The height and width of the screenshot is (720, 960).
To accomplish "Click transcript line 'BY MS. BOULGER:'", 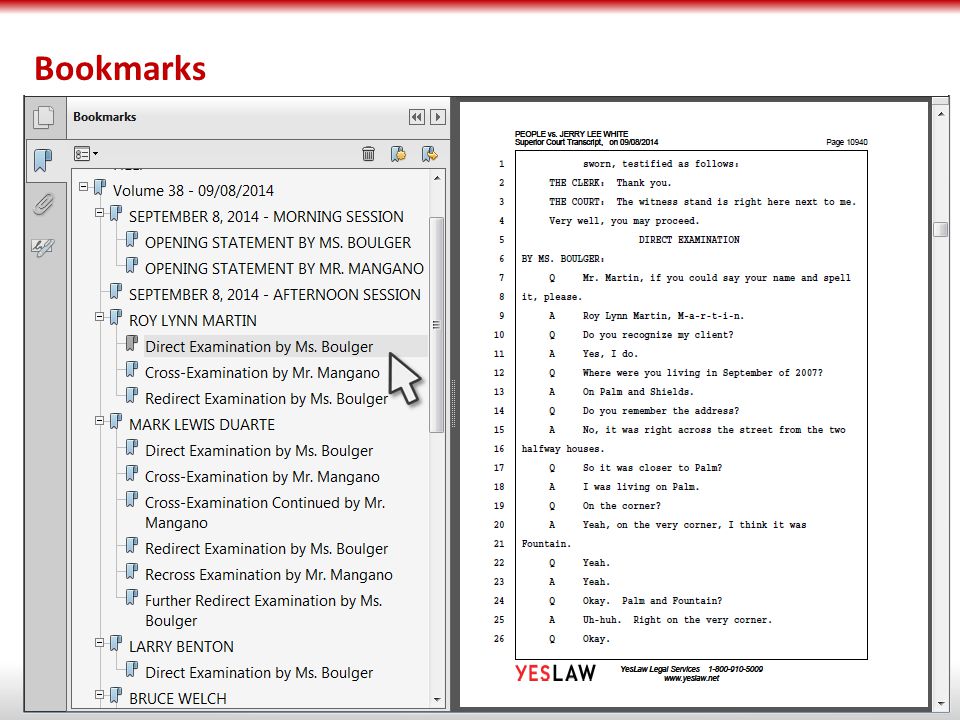I will [563, 258].
